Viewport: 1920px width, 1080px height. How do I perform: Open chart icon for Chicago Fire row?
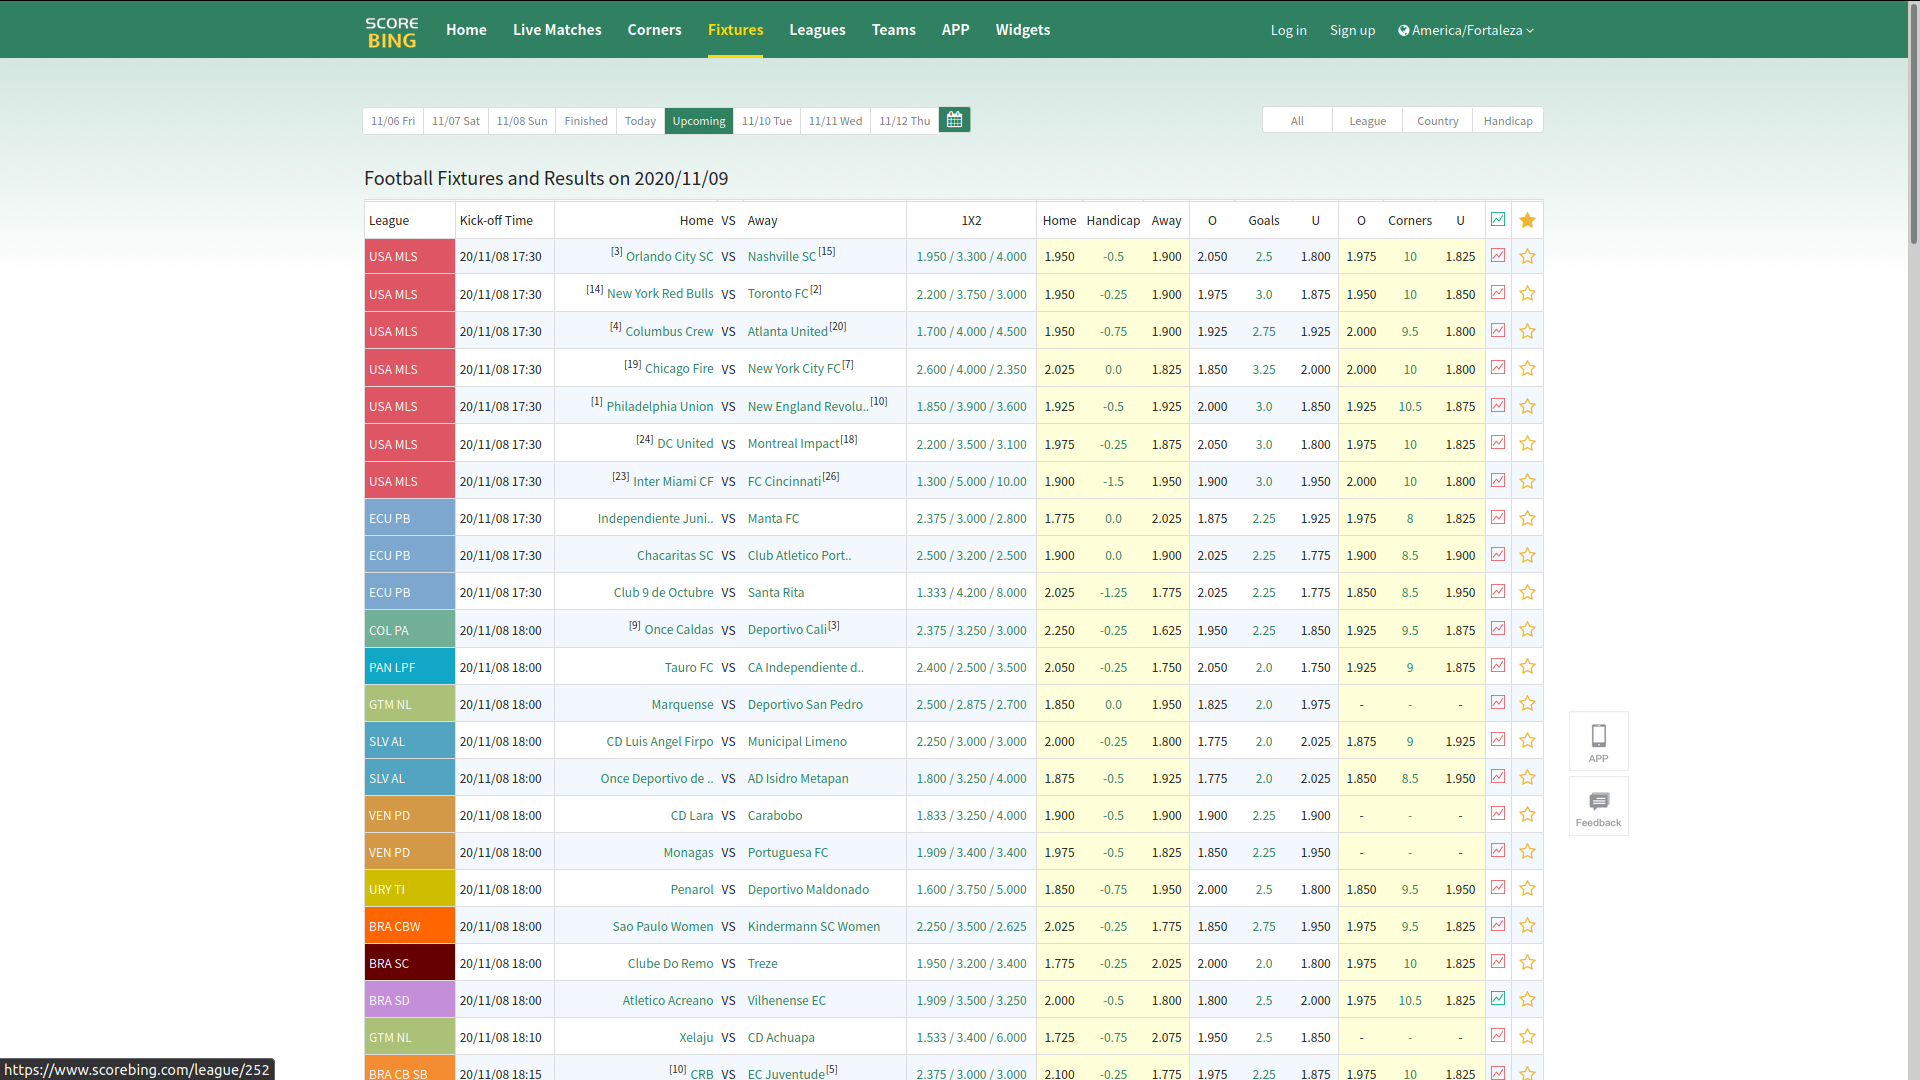tap(1498, 367)
